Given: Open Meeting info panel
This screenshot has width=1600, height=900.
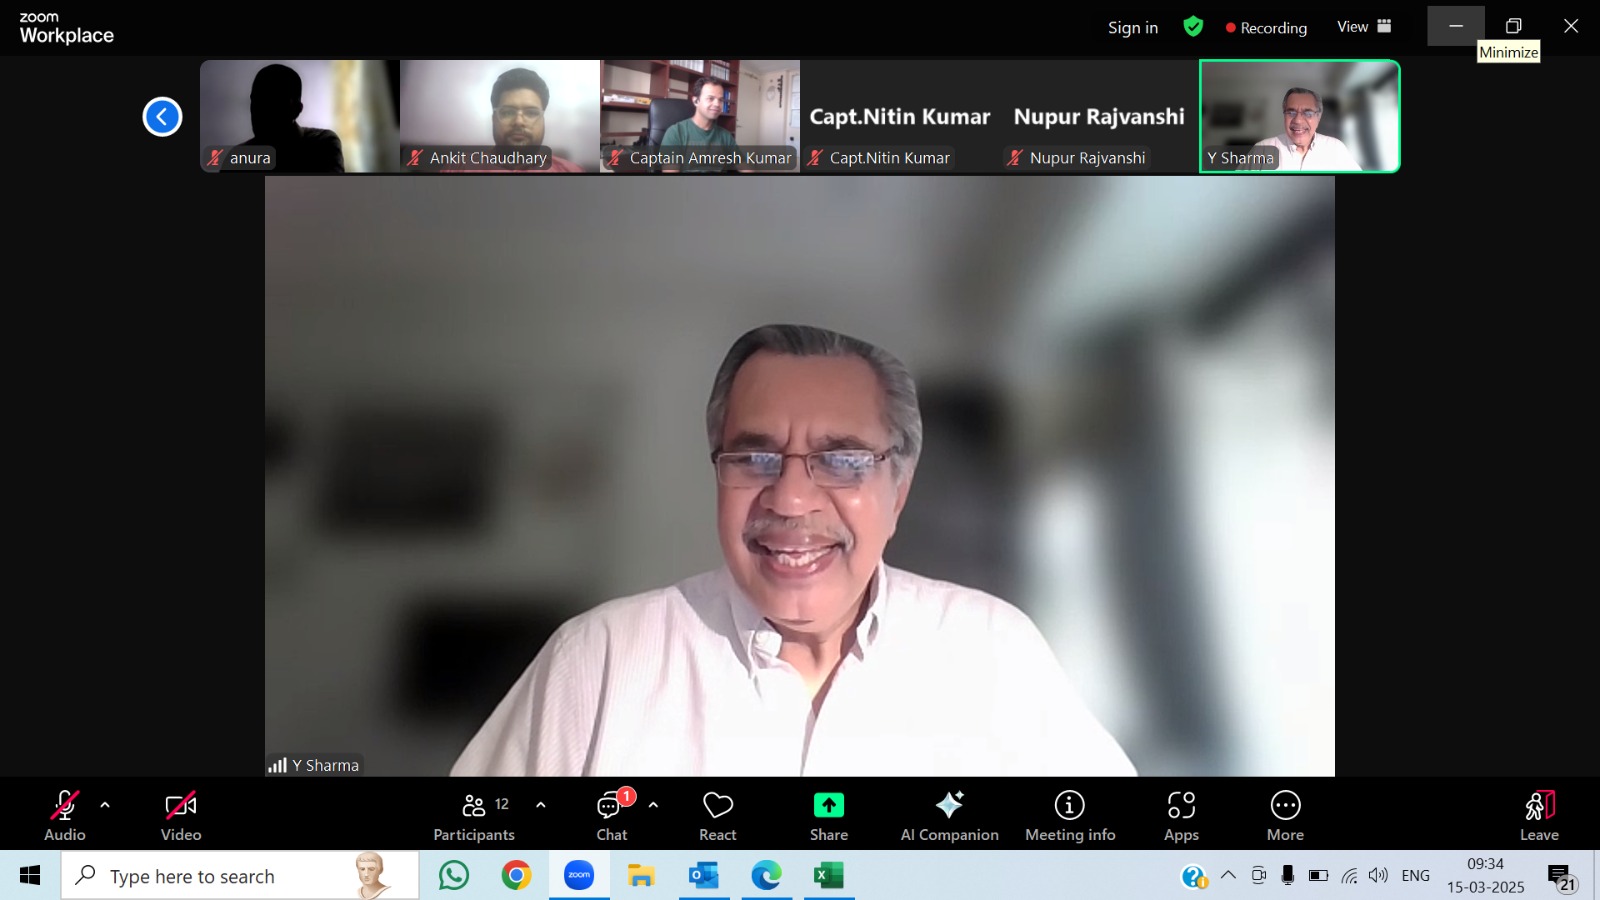Looking at the screenshot, I should coord(1069,815).
